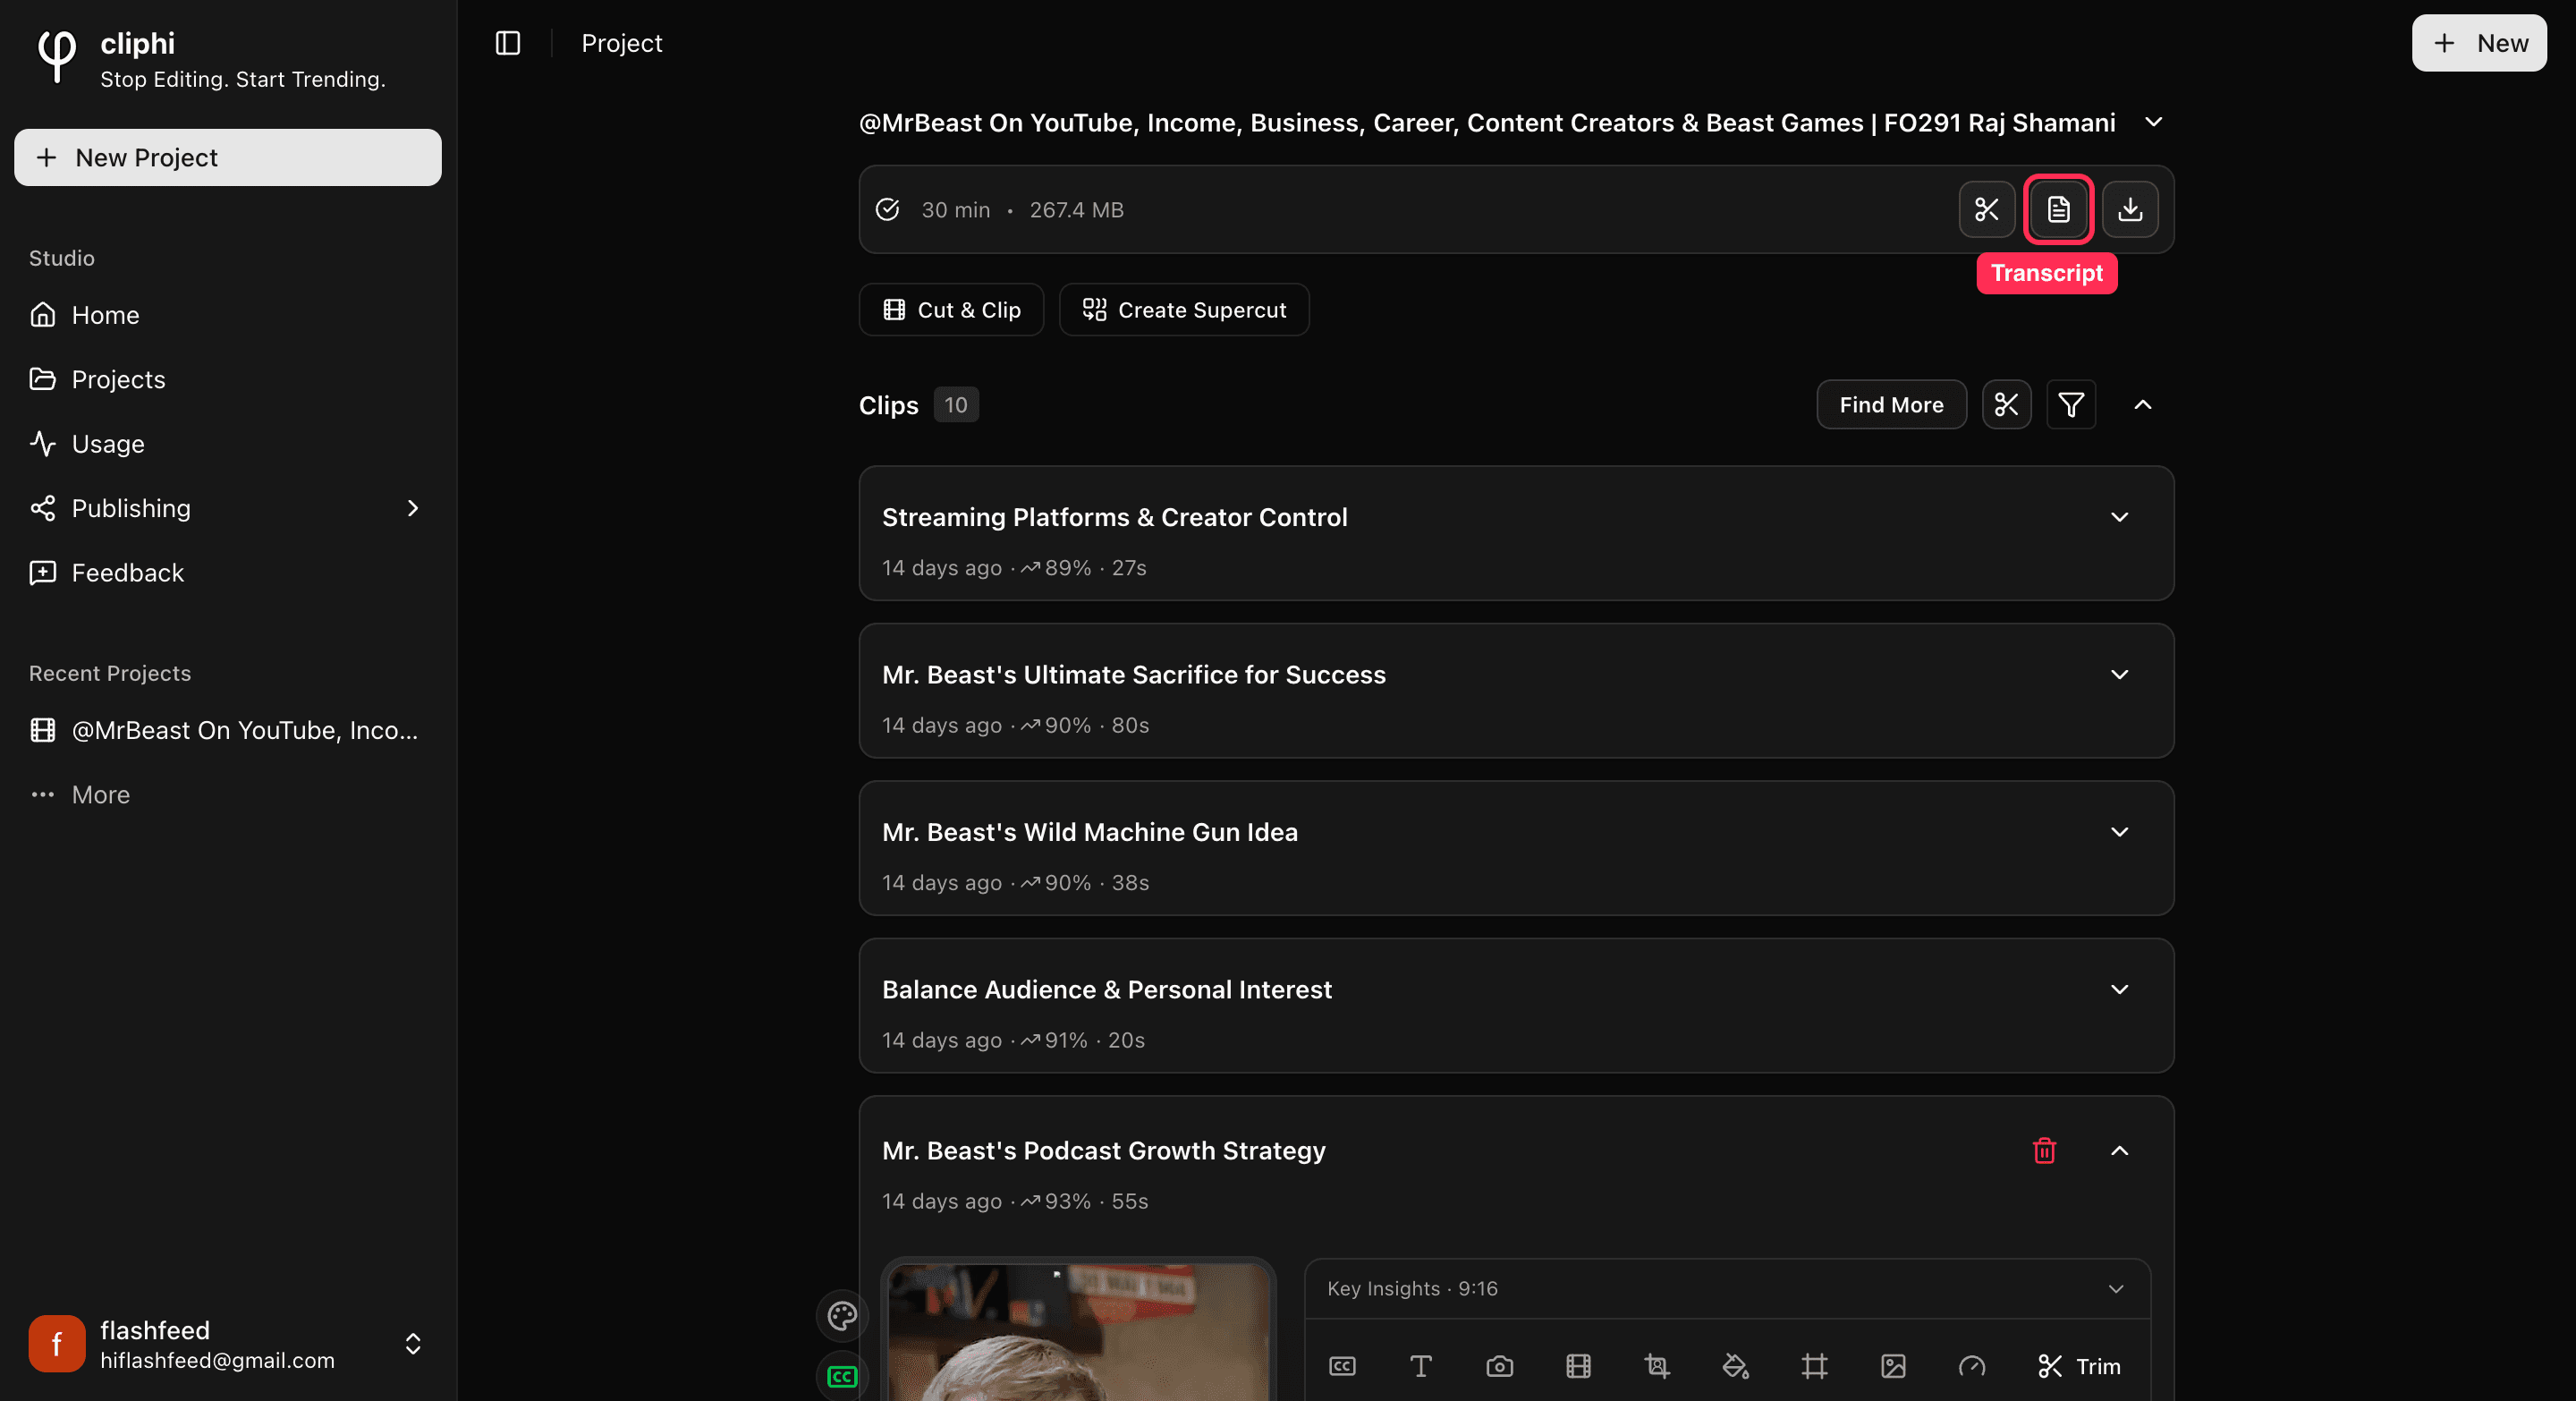Click the Clips count badge 10

tap(956, 405)
